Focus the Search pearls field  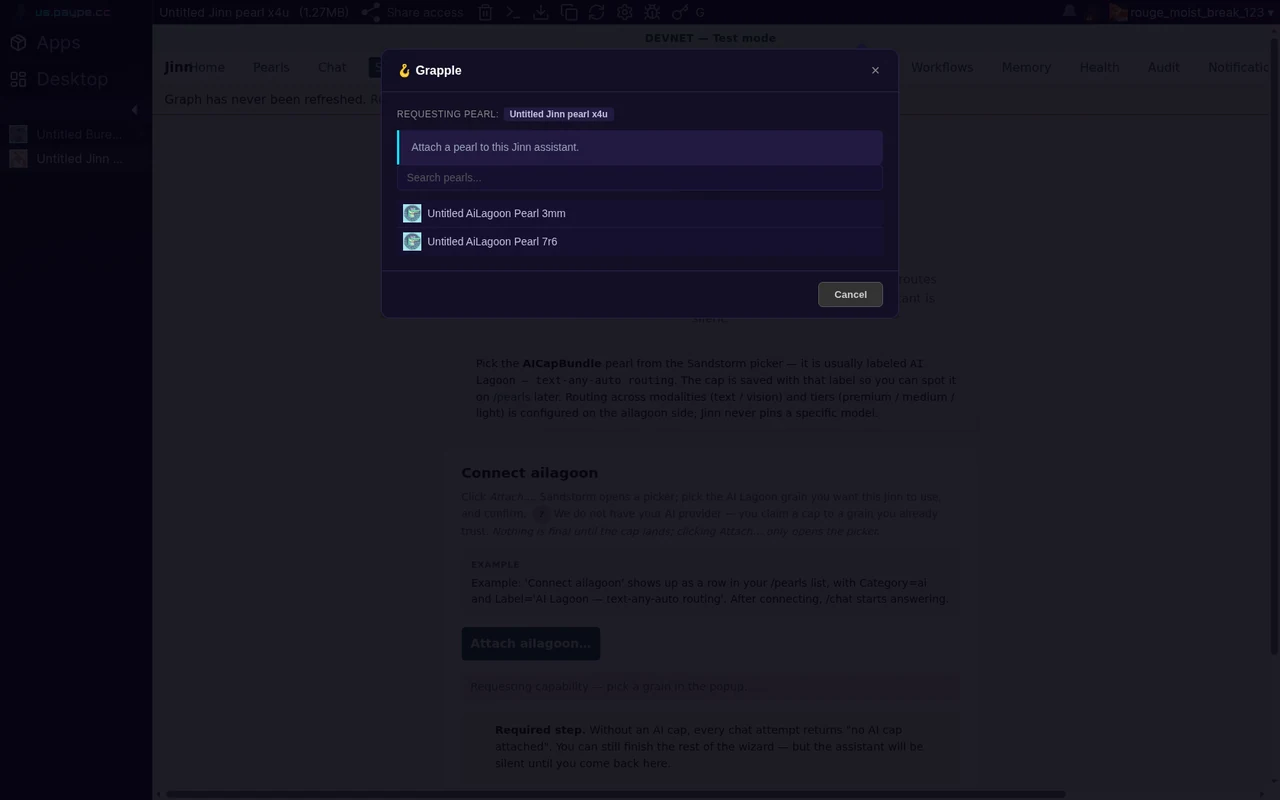[x=640, y=177]
